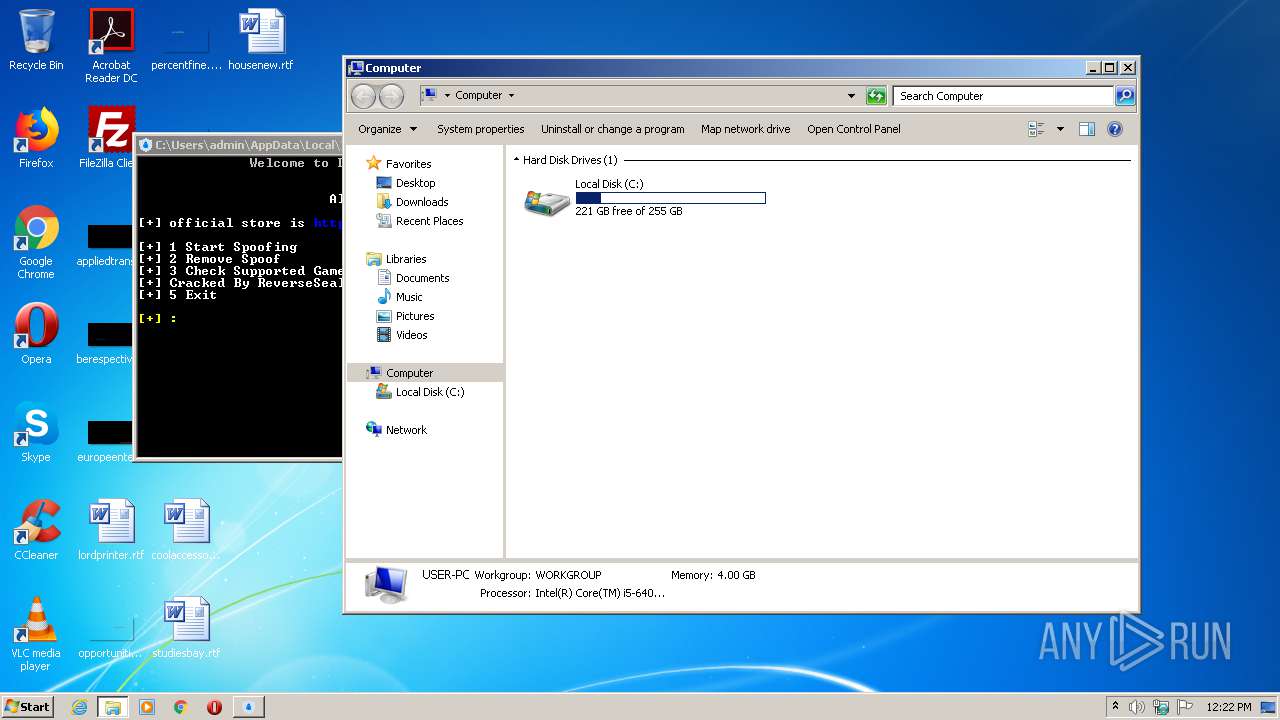Open the Videos library
The height and width of the screenshot is (720, 1280).
tap(411, 335)
